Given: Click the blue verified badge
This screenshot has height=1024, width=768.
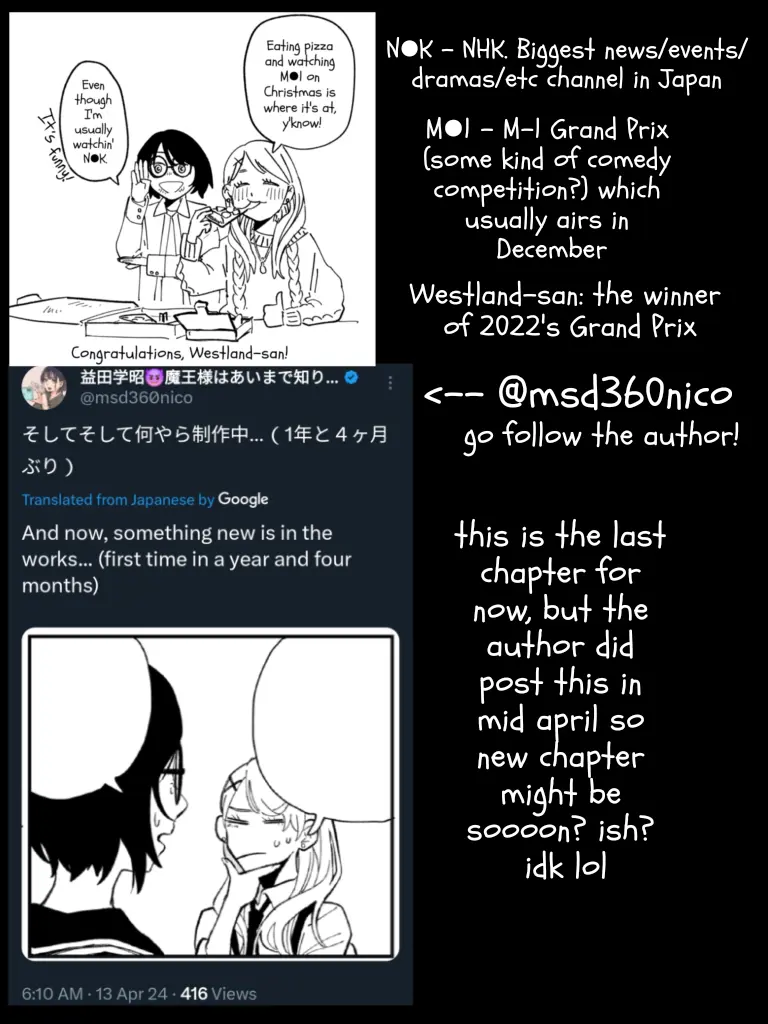Looking at the screenshot, I should (x=351, y=377).
